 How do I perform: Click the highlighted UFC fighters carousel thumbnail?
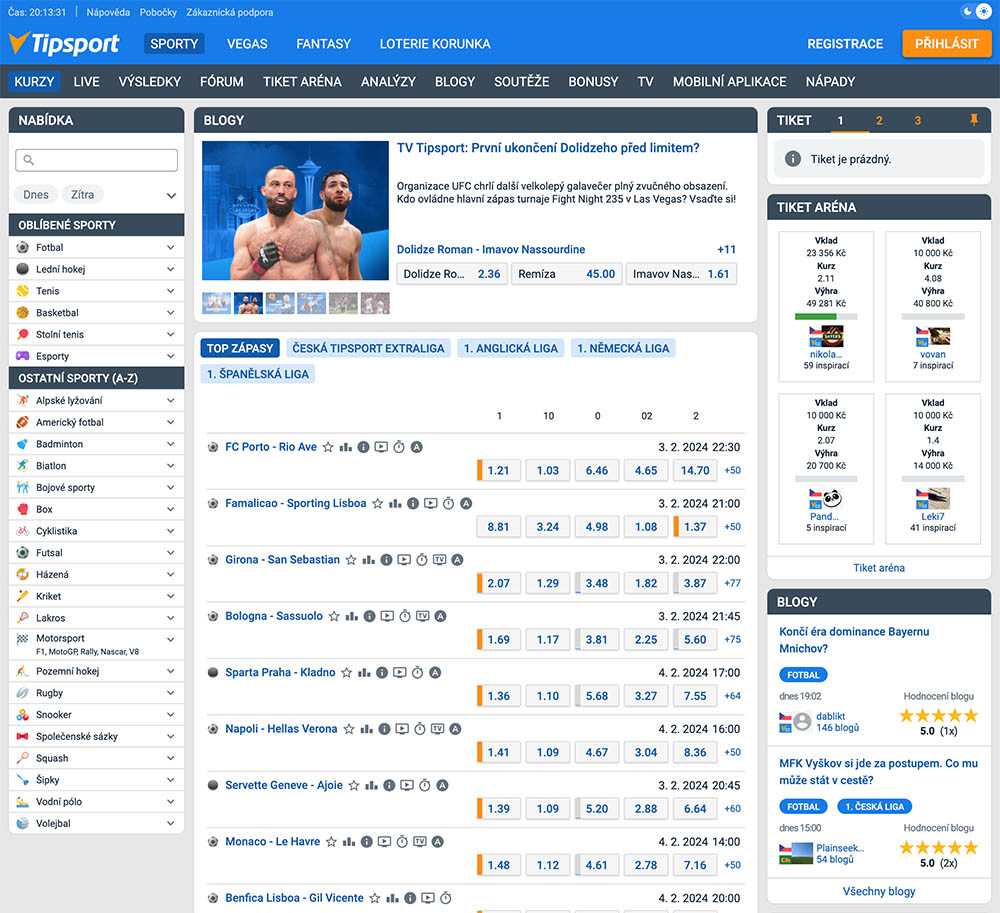248,303
